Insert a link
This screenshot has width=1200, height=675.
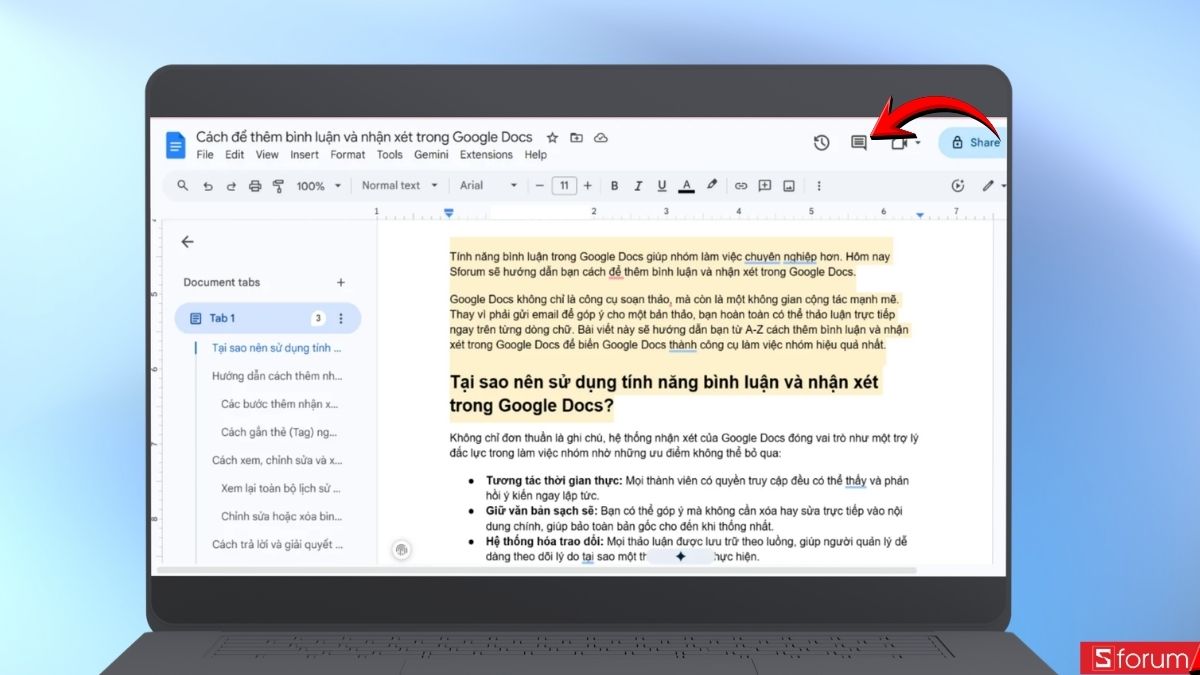741,185
